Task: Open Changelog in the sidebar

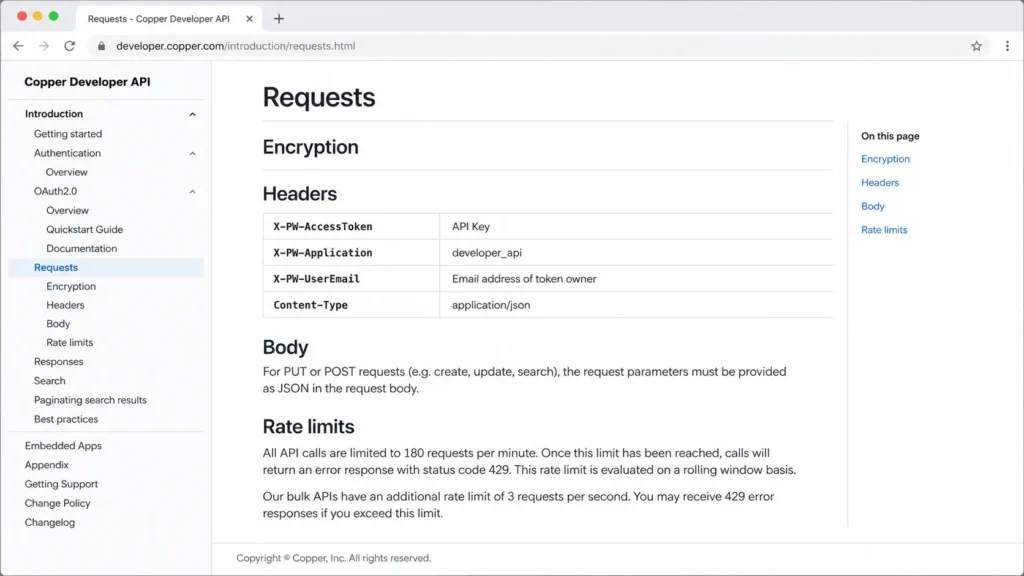Action: tap(50, 522)
